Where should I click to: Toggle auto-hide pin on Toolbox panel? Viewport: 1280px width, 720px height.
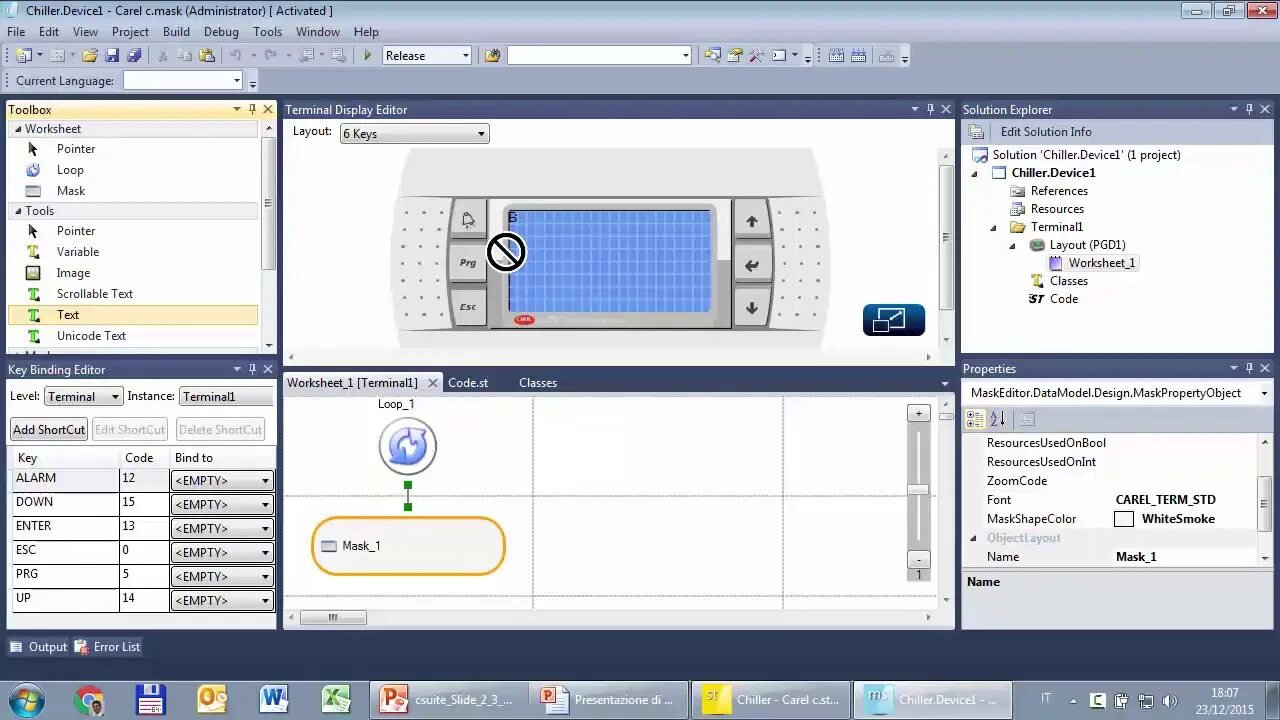(252, 109)
